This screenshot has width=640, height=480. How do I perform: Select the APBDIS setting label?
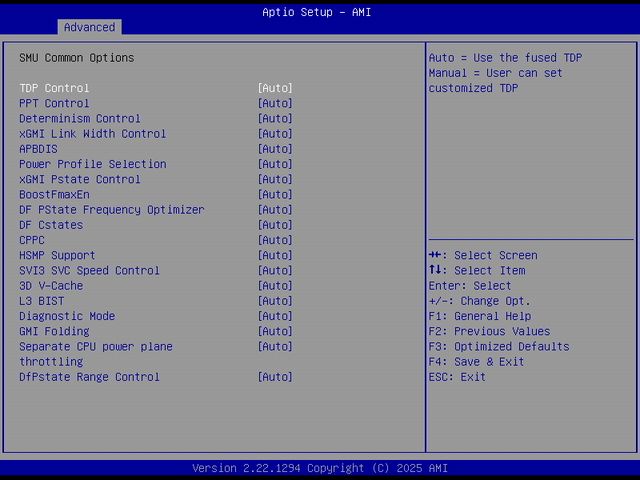[x=38, y=149]
